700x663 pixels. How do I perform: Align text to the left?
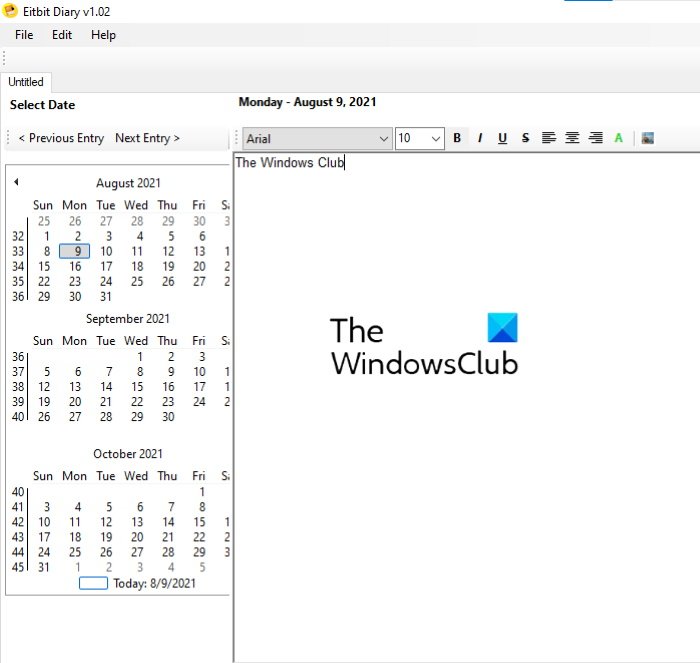[x=549, y=138]
